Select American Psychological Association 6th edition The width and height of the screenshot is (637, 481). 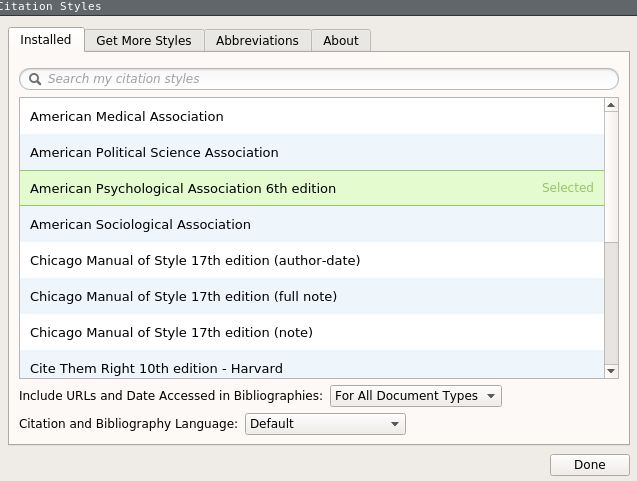tap(312, 188)
